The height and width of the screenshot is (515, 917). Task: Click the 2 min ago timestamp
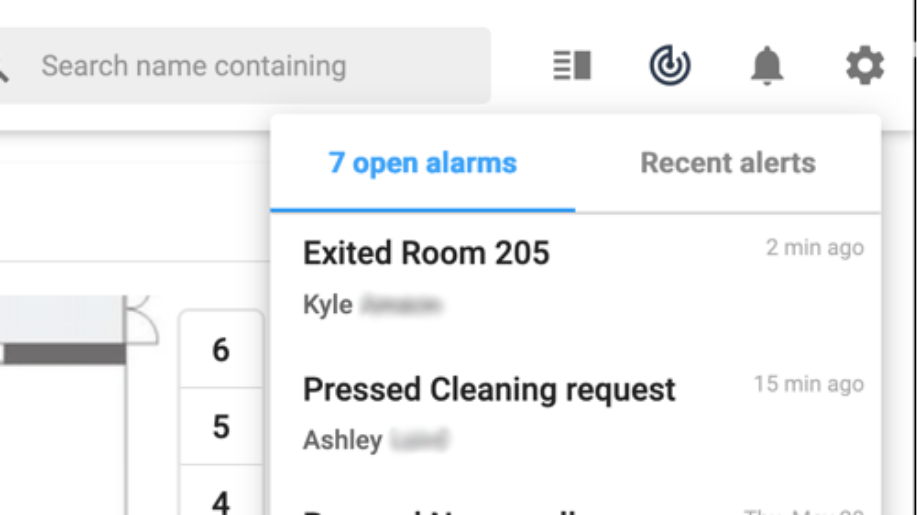click(815, 248)
